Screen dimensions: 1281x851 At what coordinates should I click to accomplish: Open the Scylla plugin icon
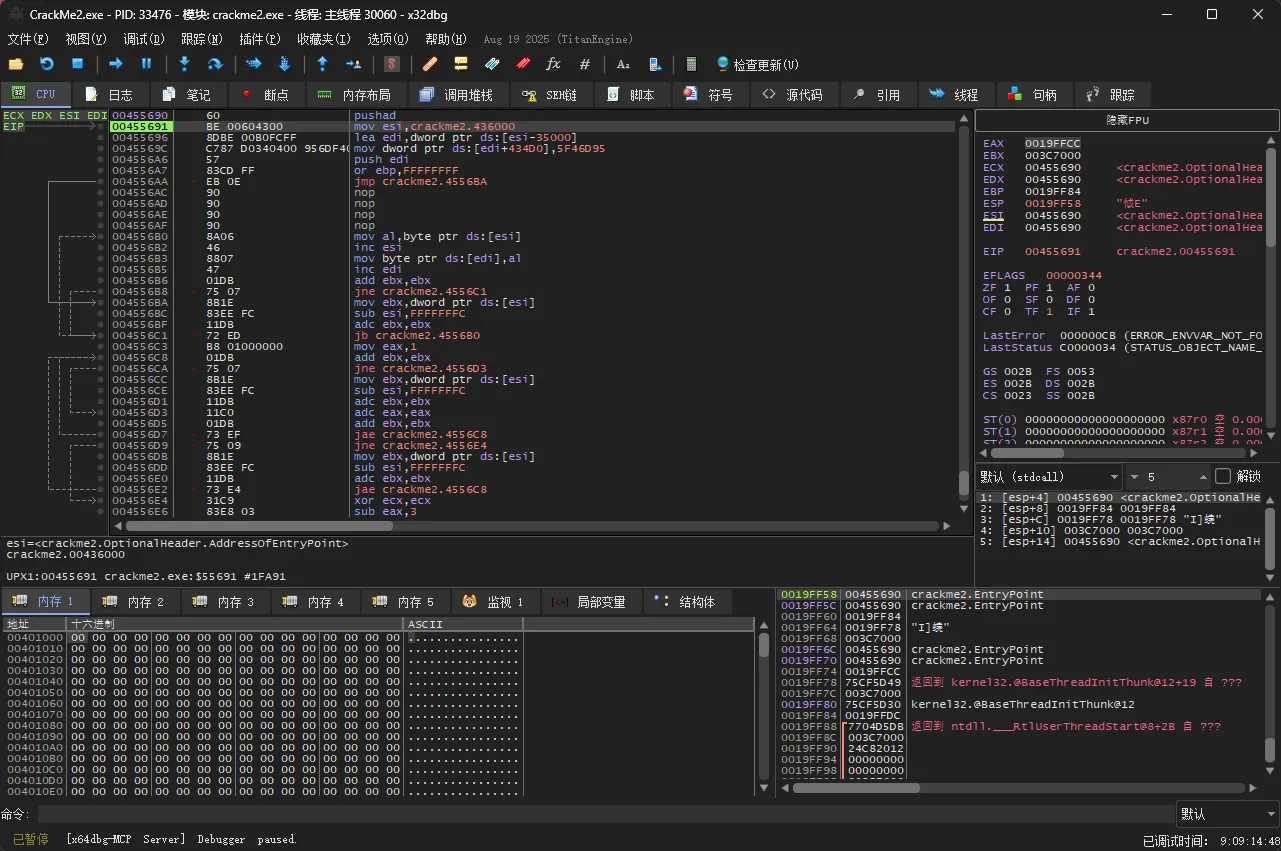(392, 64)
